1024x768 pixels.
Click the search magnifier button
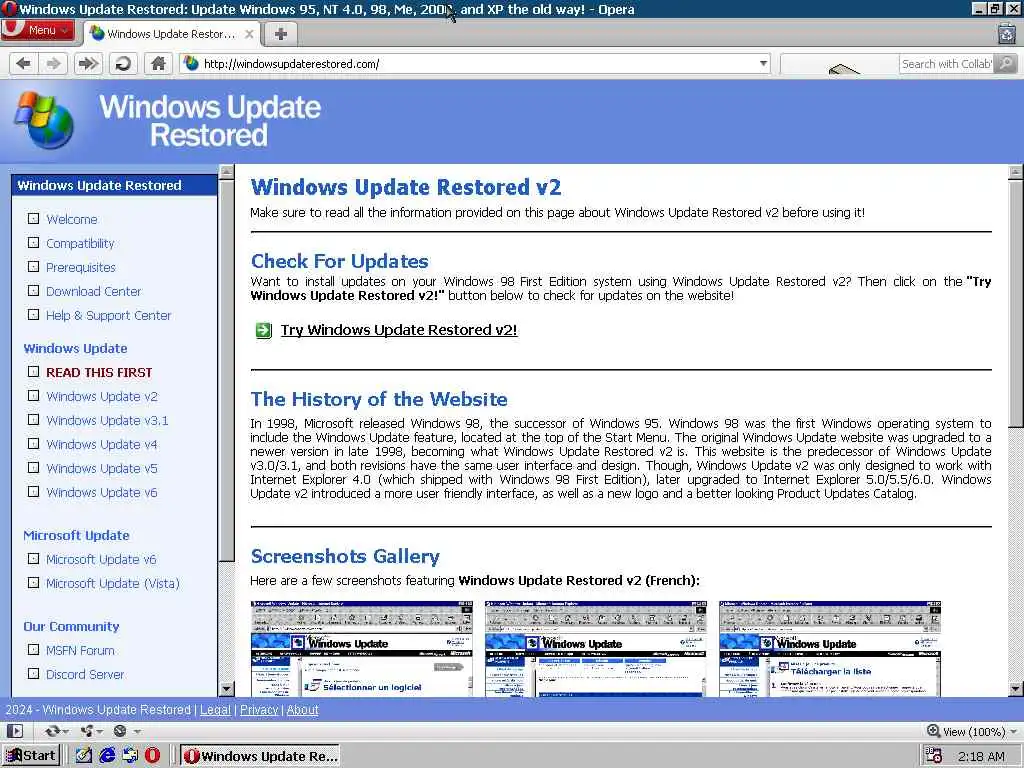(1006, 63)
